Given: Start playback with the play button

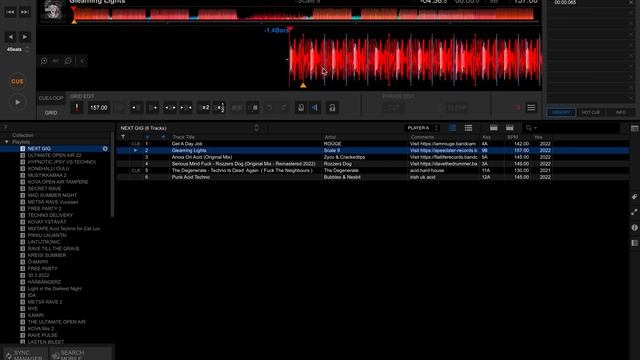Looking at the screenshot, I should pyautogui.click(x=18, y=102).
